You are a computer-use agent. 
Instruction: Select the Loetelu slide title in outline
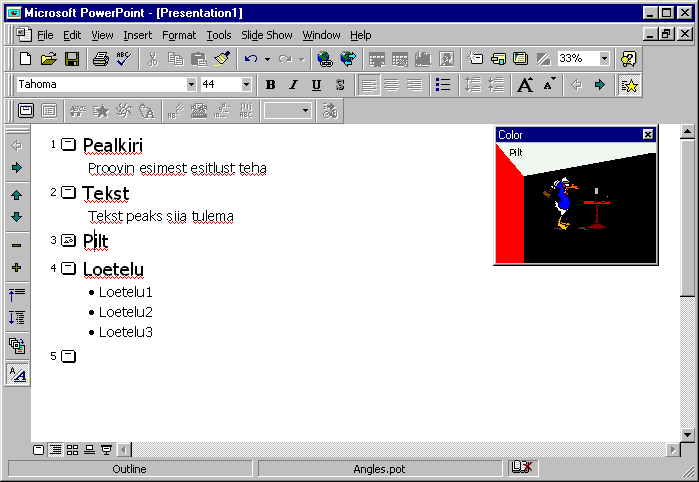coord(113,269)
